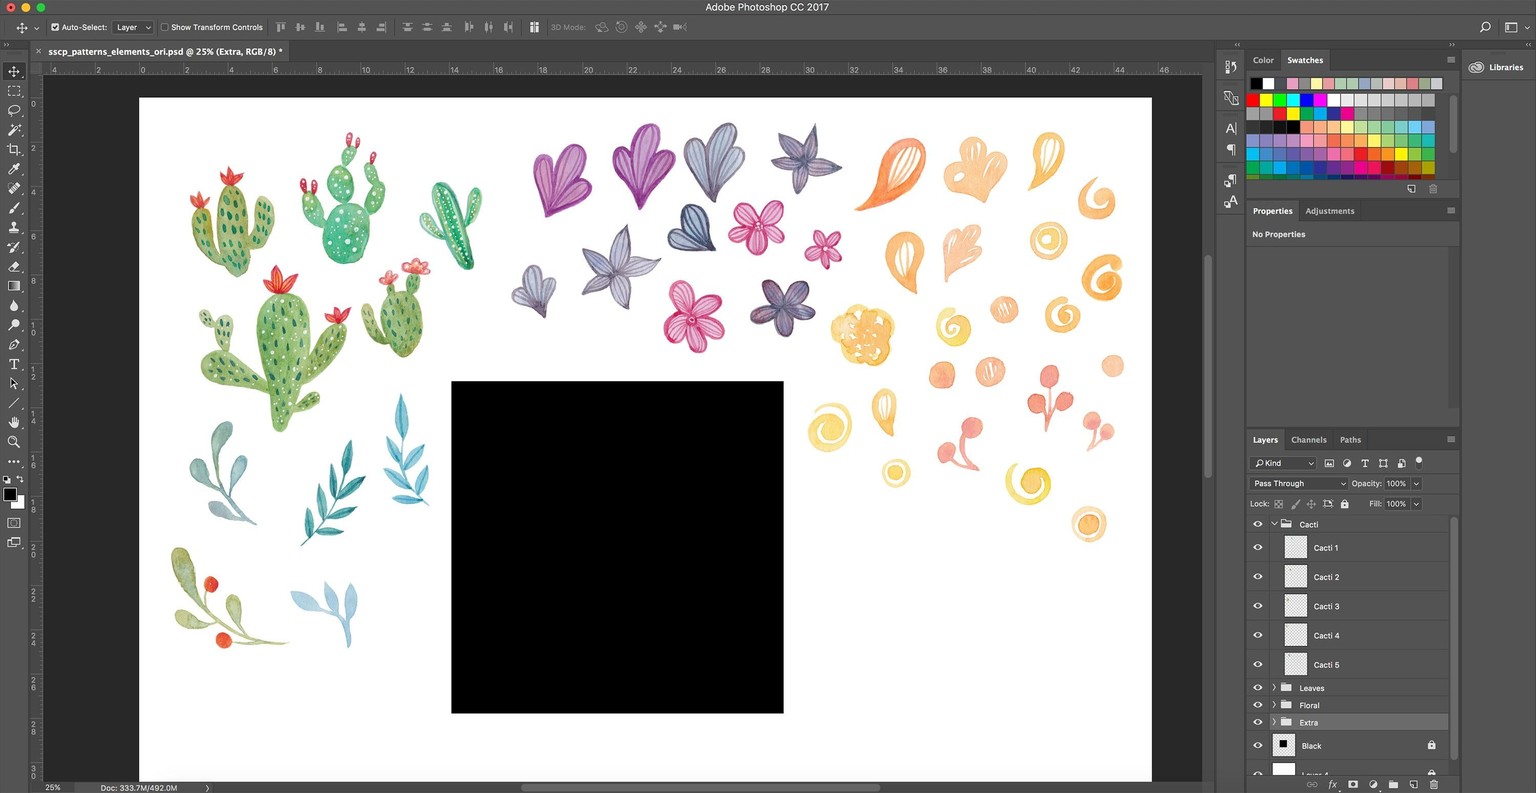Enable Show Transform Controls
Screen dimensions: 1536x793
165,27
